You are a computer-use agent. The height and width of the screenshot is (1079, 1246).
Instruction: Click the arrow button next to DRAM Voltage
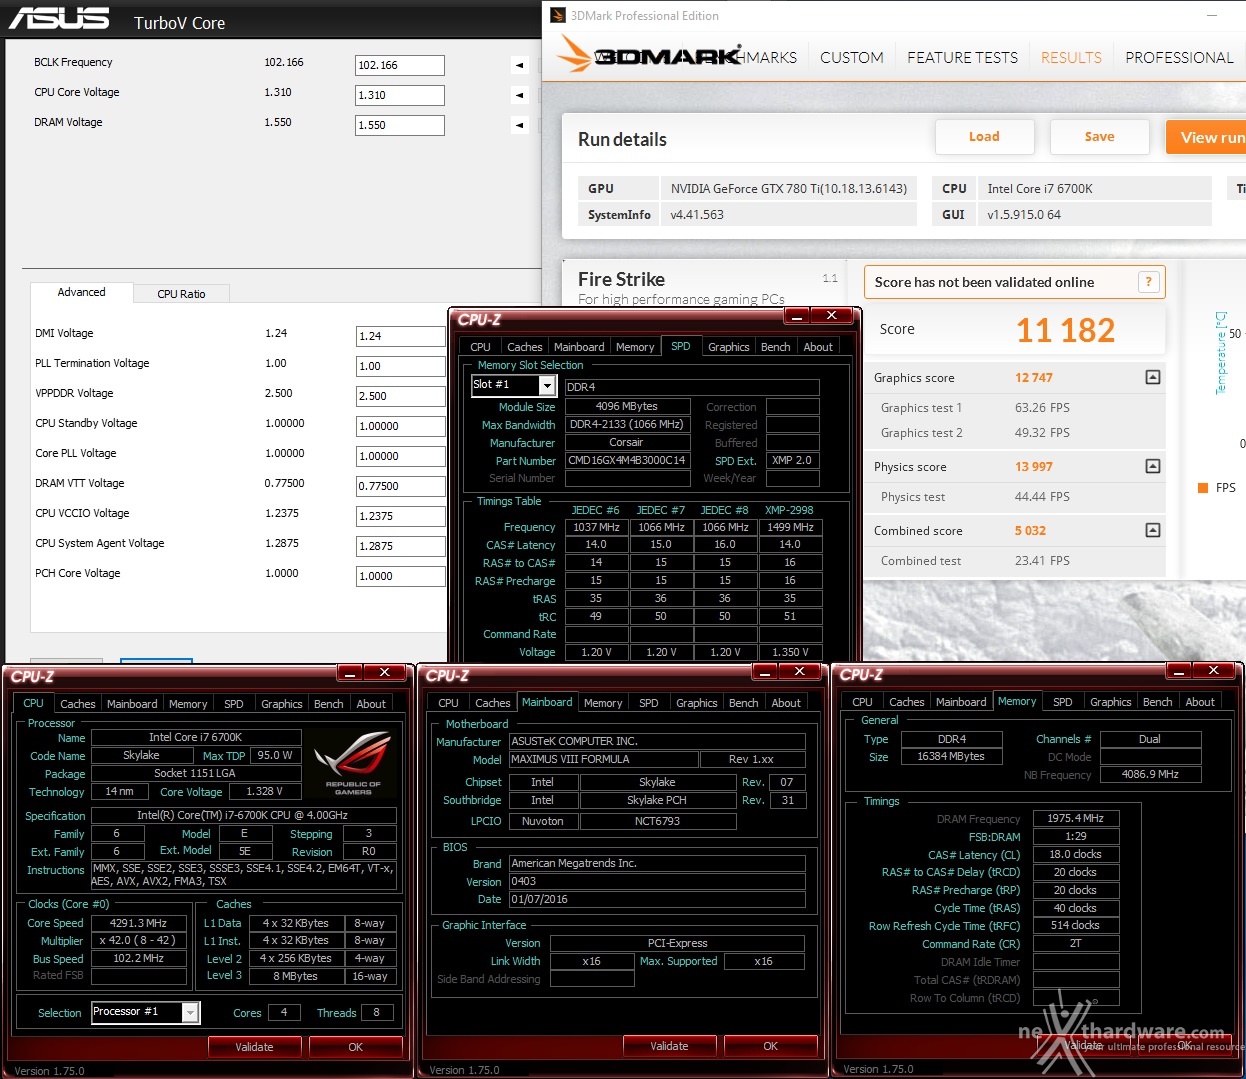coord(519,125)
